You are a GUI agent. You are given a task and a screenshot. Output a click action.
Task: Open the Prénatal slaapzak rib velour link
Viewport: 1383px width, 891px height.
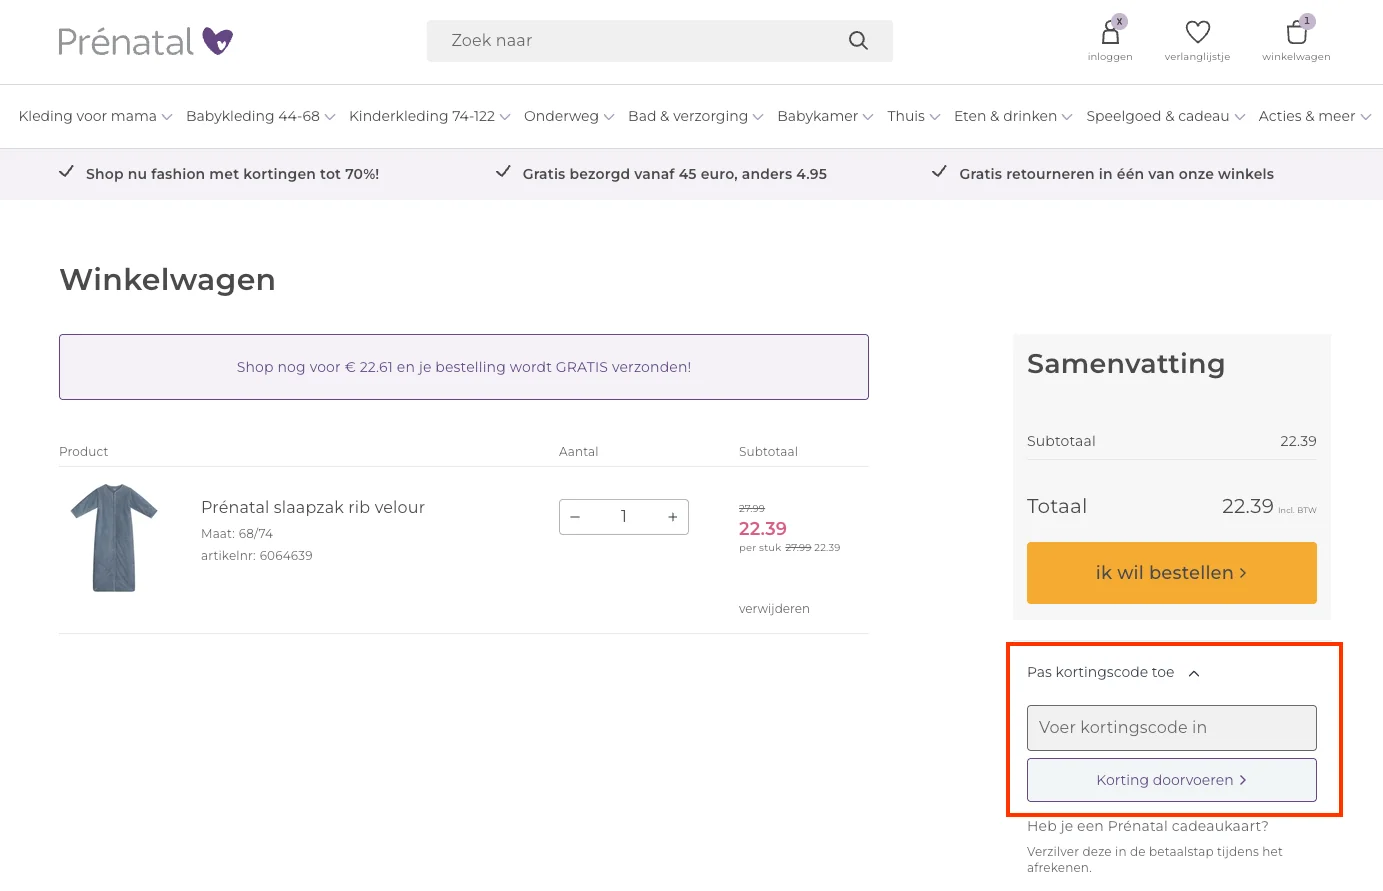click(313, 507)
